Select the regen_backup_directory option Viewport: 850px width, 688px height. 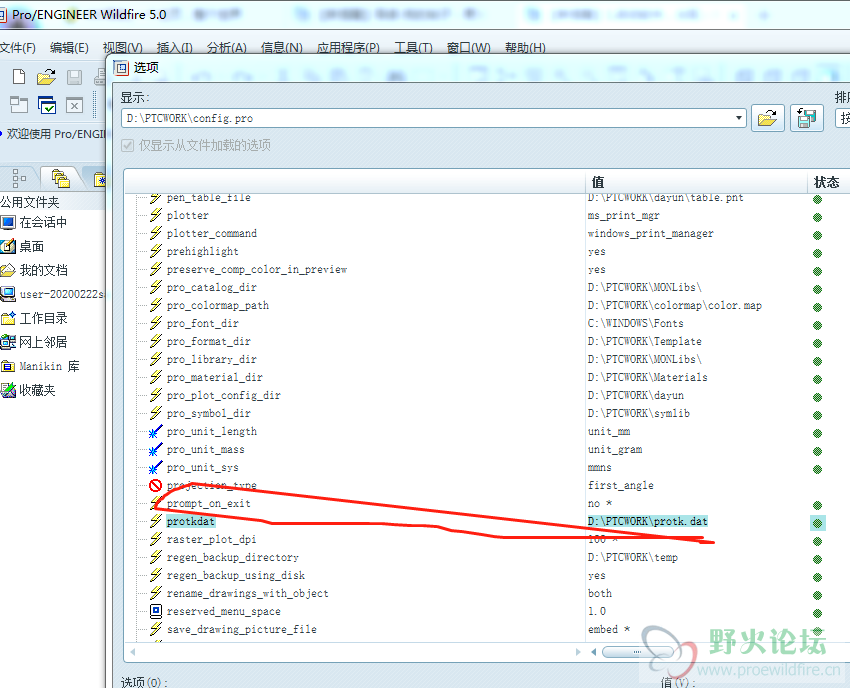click(x=233, y=557)
